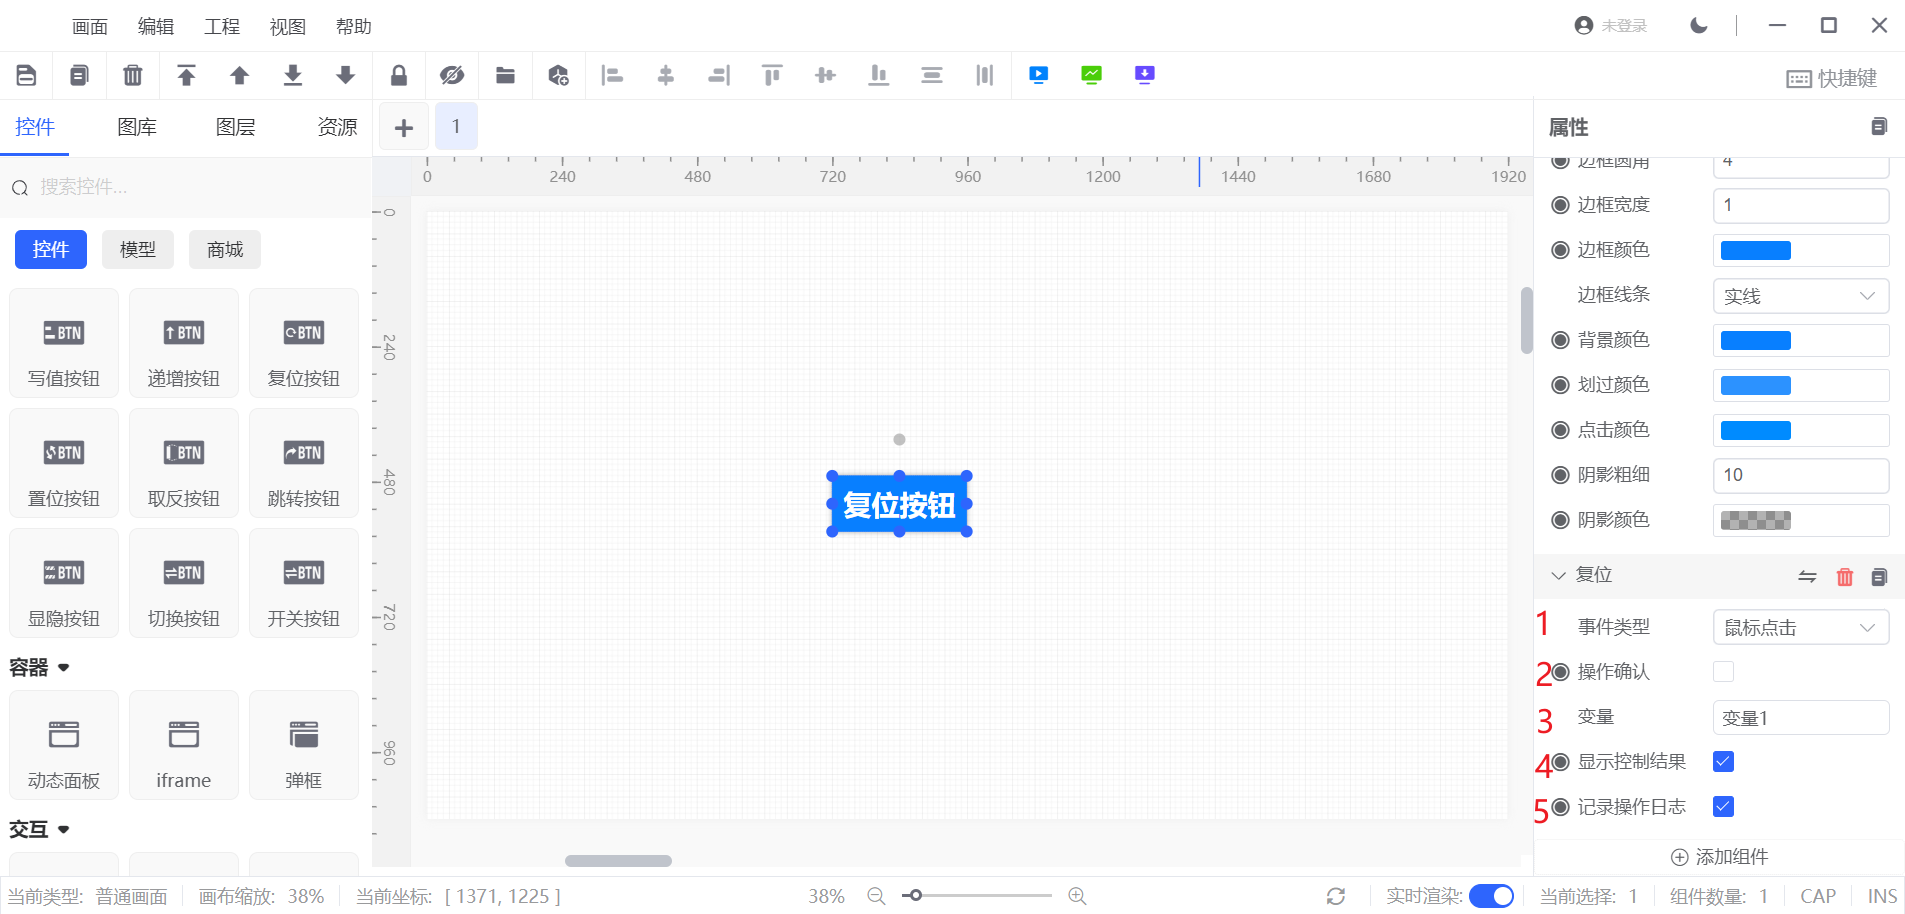The image size is (1905, 914).
Task: Click the trash delete icon in toolbar
Action: coord(132,75)
